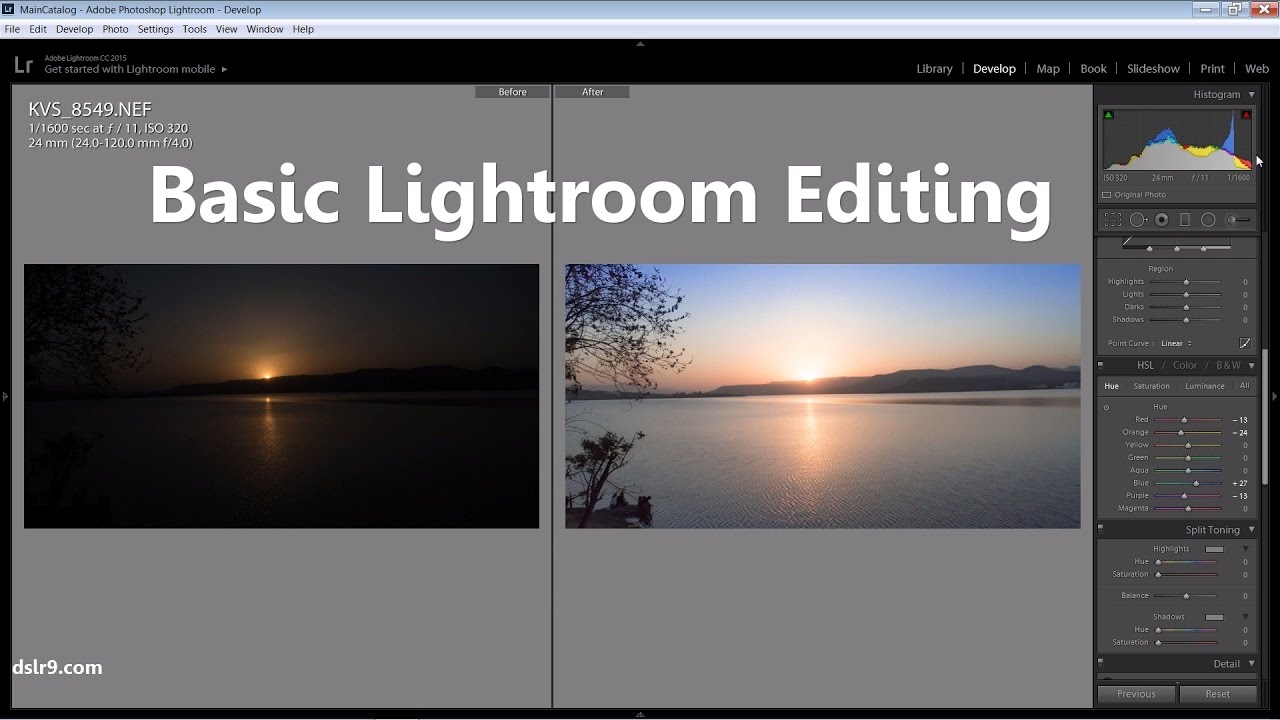Select the Radial Filter tool

[x=1208, y=220]
